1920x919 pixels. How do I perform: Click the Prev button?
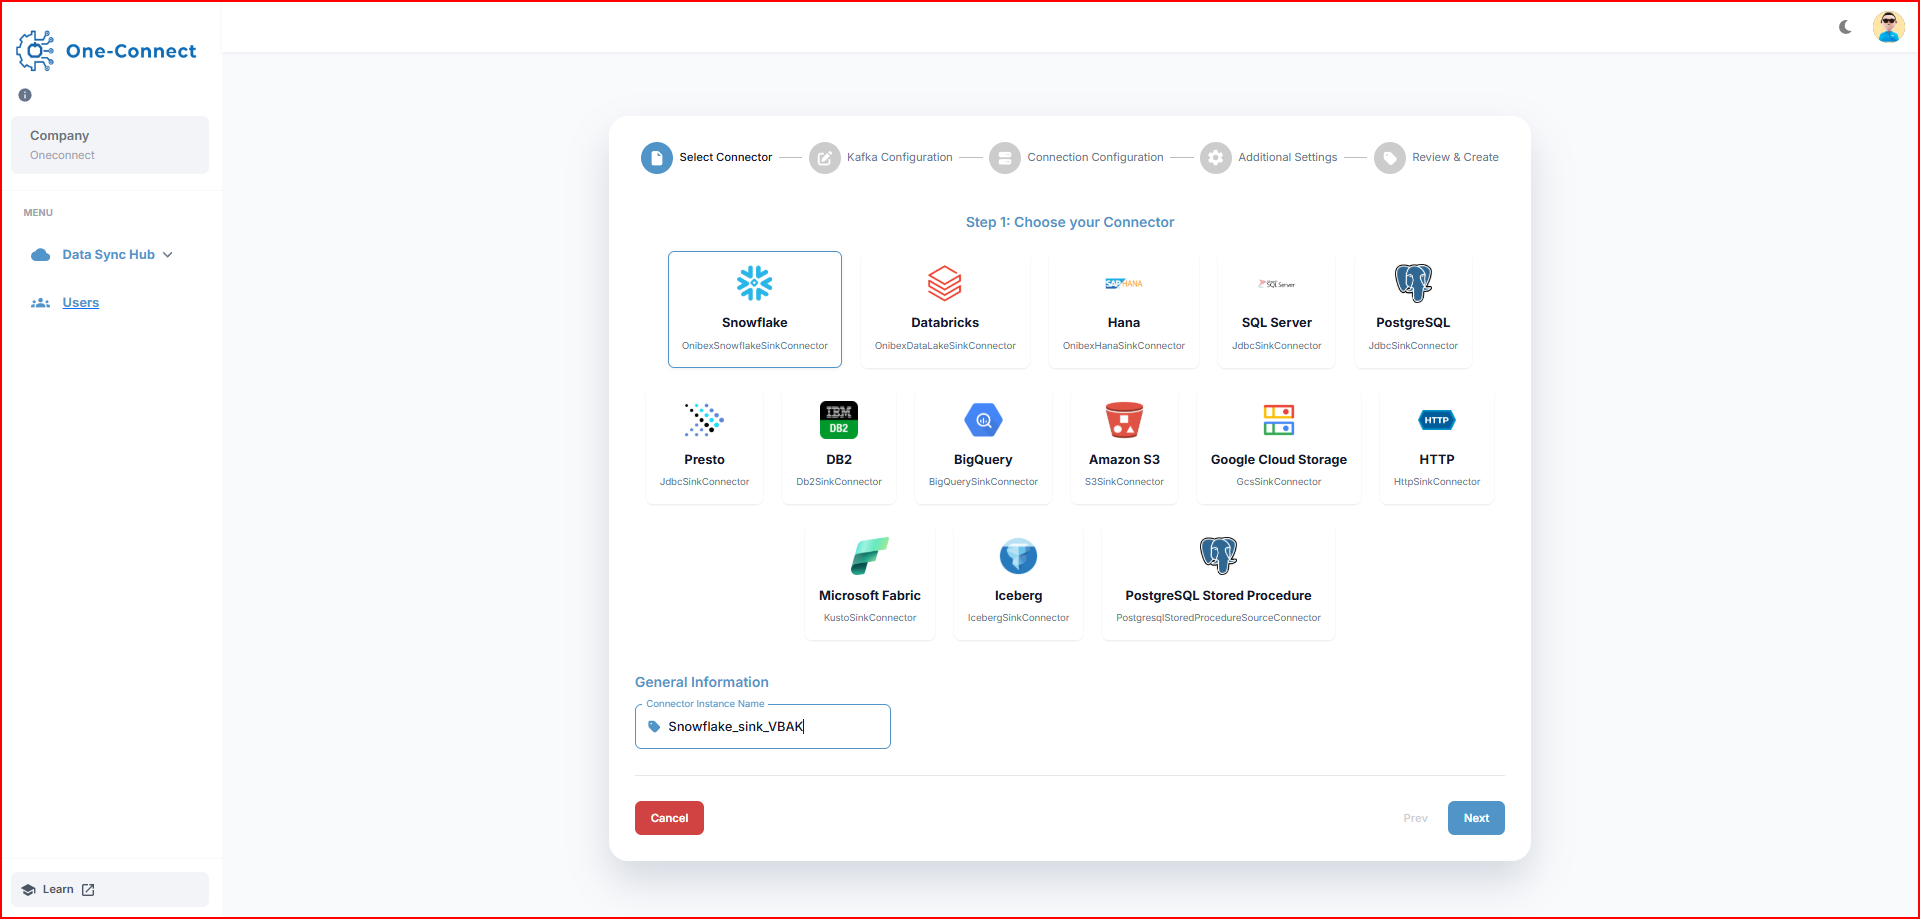[x=1415, y=818]
